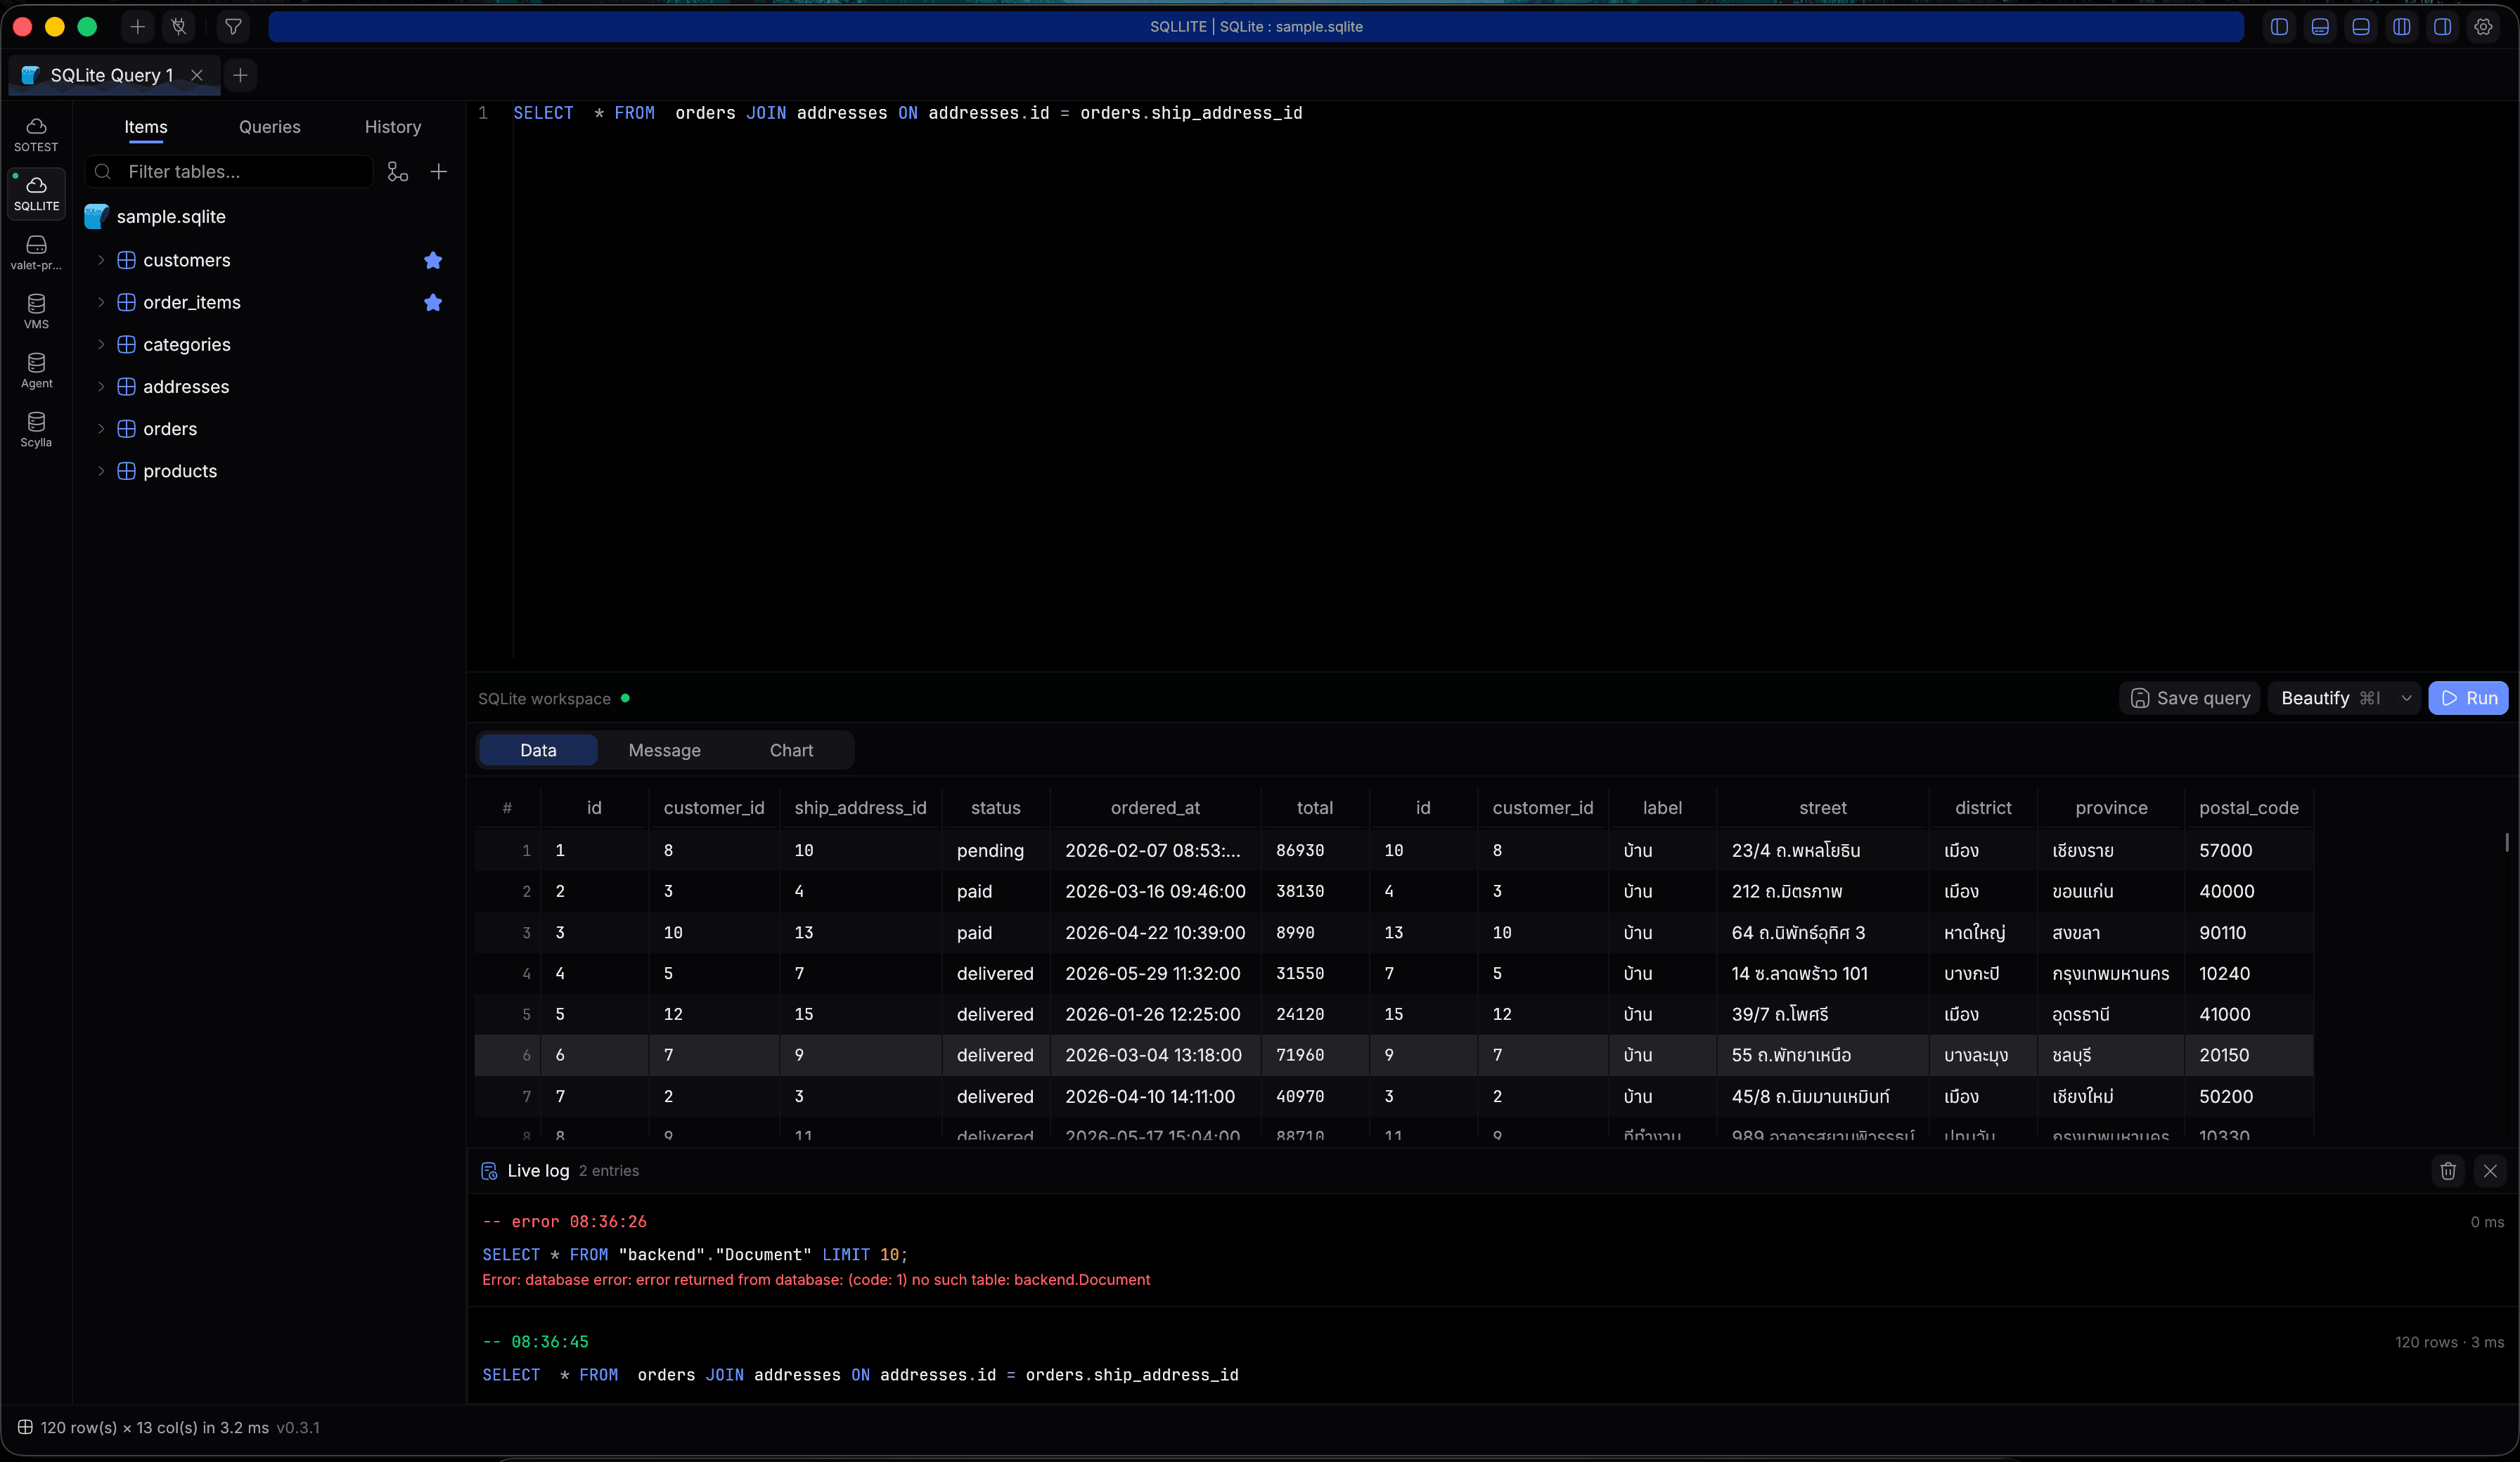Screen dimensions: 2520x1462
Task: Click the categories table grid icon
Action: point(126,344)
